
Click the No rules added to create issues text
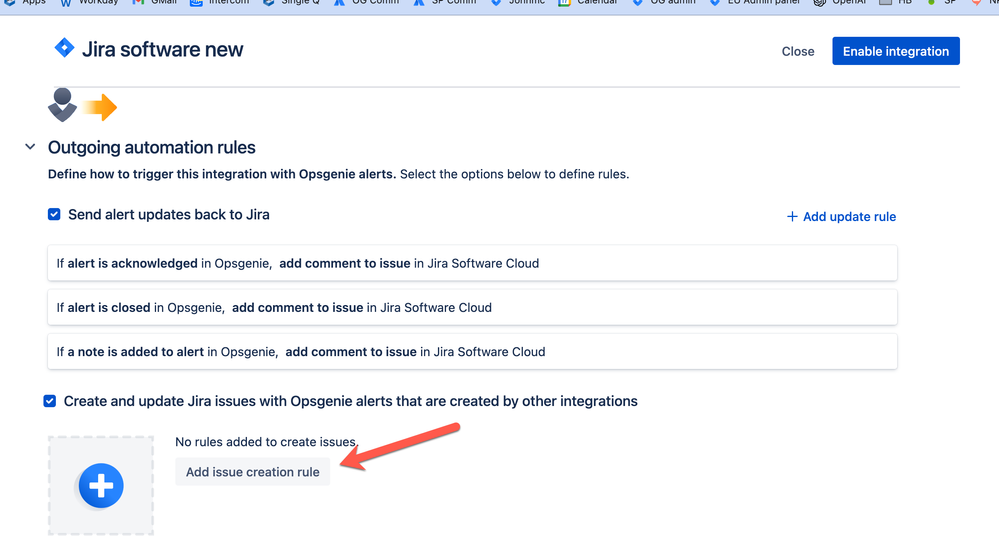(x=266, y=442)
